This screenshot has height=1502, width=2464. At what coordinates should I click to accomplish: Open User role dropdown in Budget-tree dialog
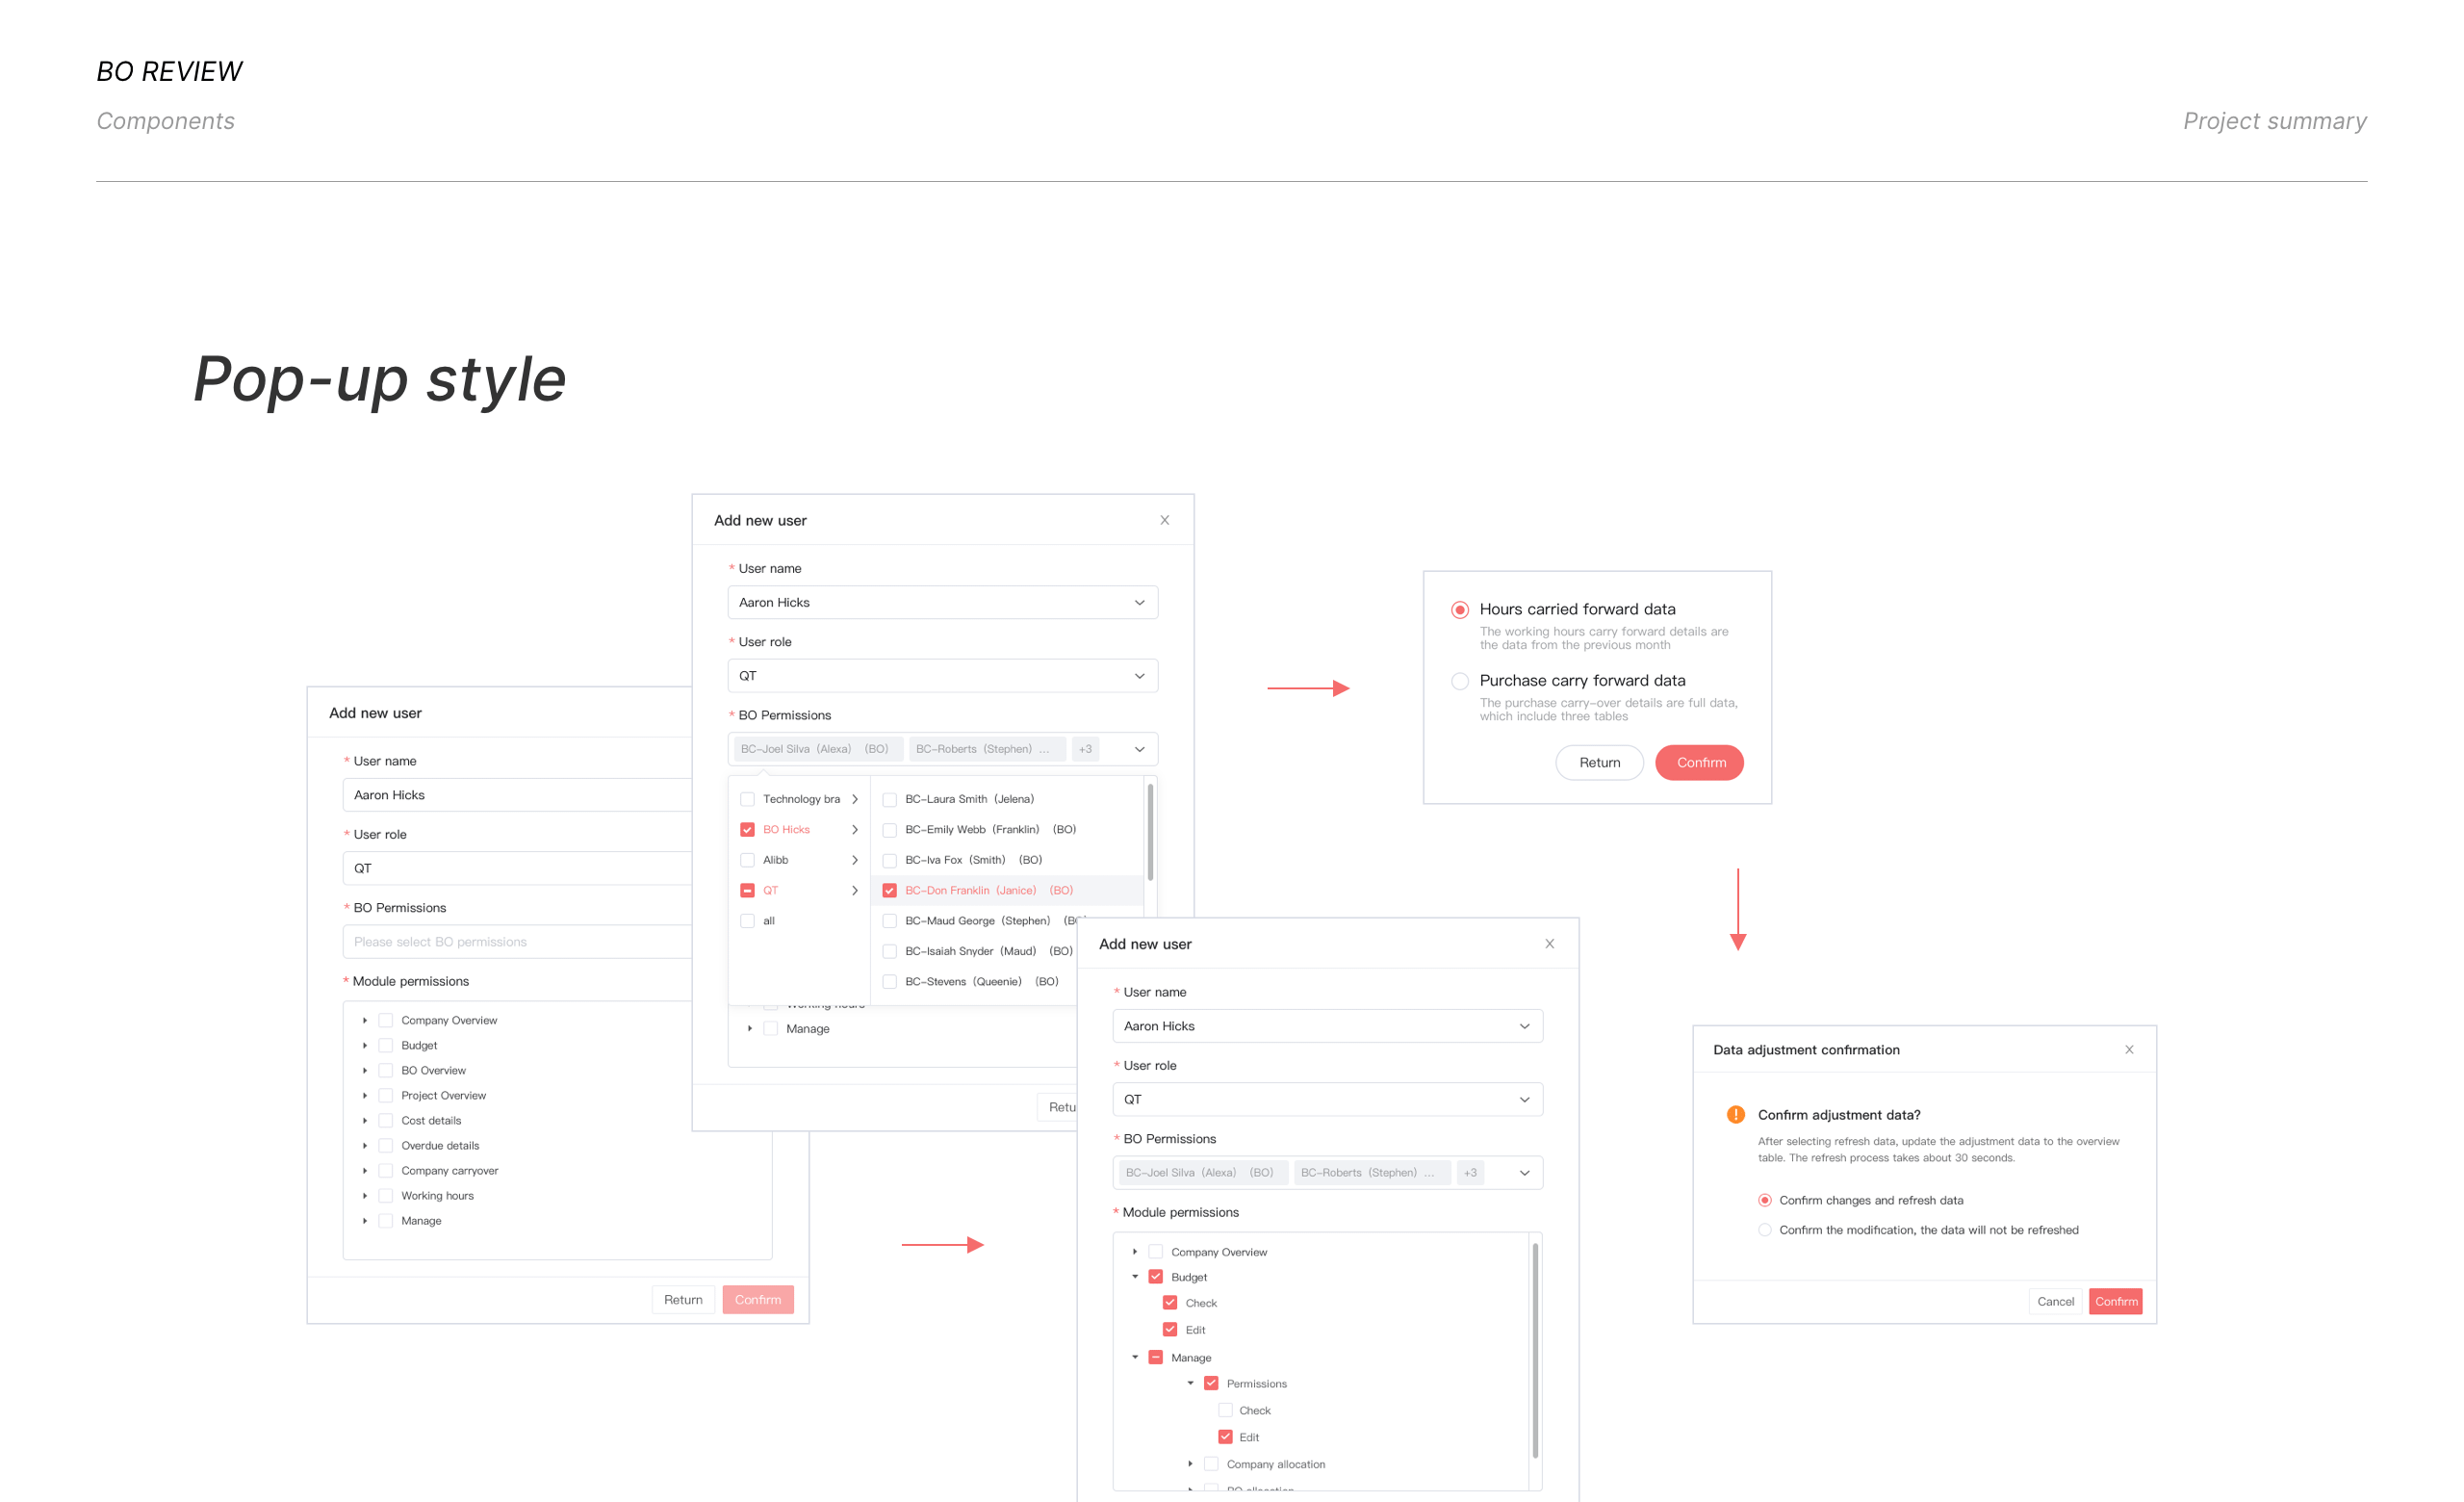(1328, 1099)
